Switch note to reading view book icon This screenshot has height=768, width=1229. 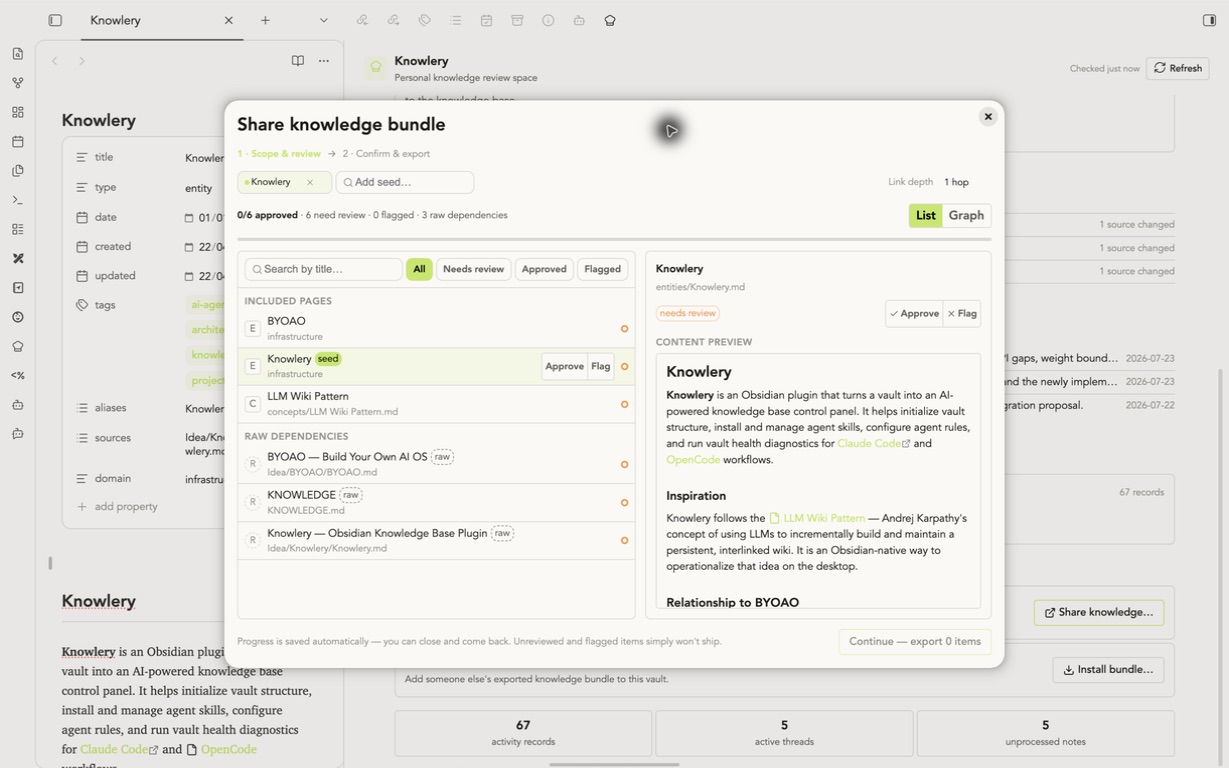(298, 61)
